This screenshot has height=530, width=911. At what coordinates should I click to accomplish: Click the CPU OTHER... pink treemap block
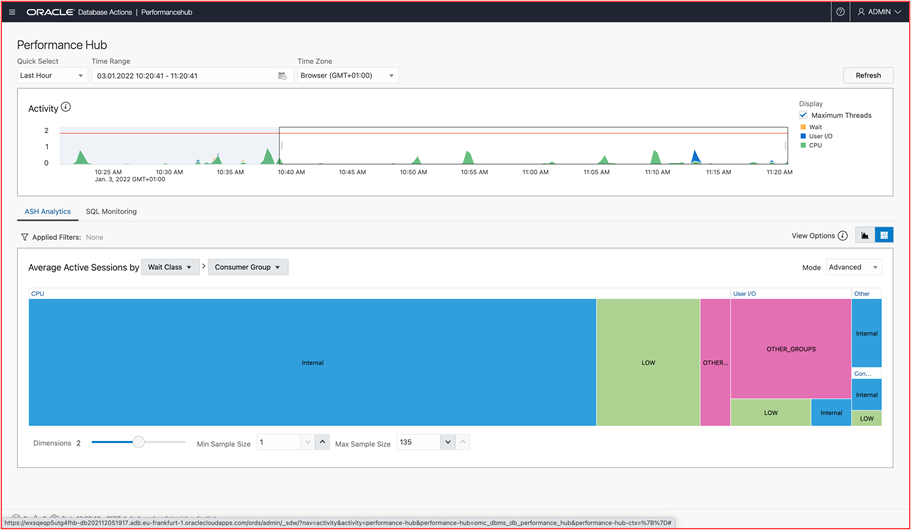[x=715, y=363]
